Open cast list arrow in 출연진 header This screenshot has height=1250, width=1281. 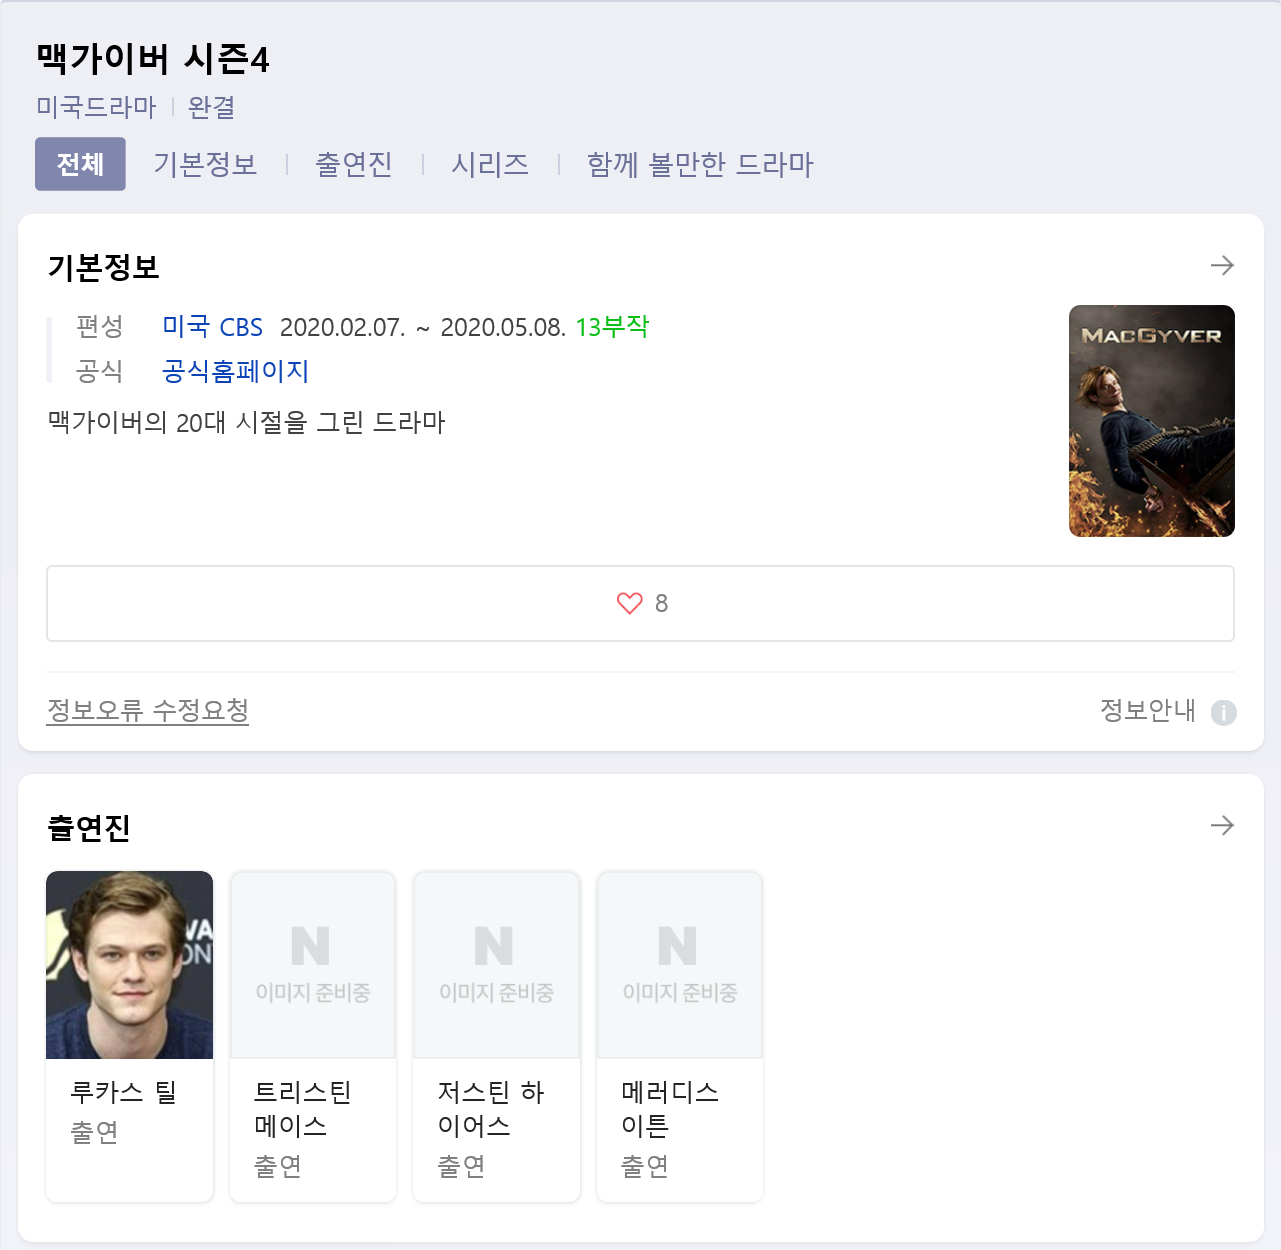(1222, 825)
